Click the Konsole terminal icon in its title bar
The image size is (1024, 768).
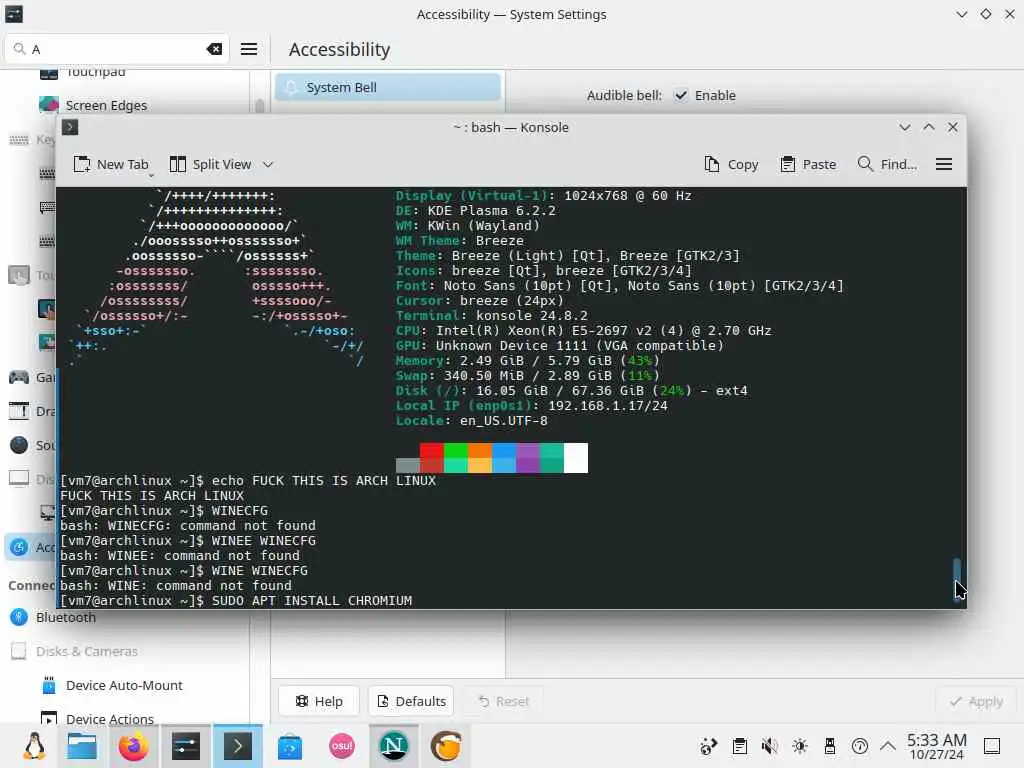70,127
